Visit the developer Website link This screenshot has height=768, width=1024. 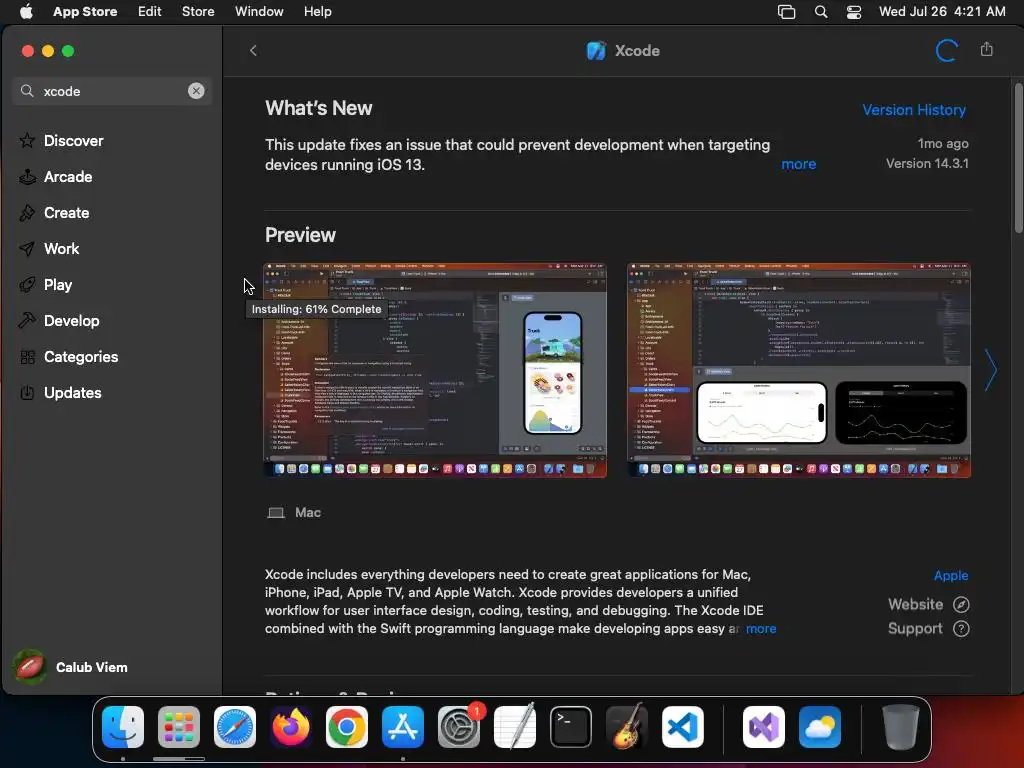pyautogui.click(x=928, y=604)
